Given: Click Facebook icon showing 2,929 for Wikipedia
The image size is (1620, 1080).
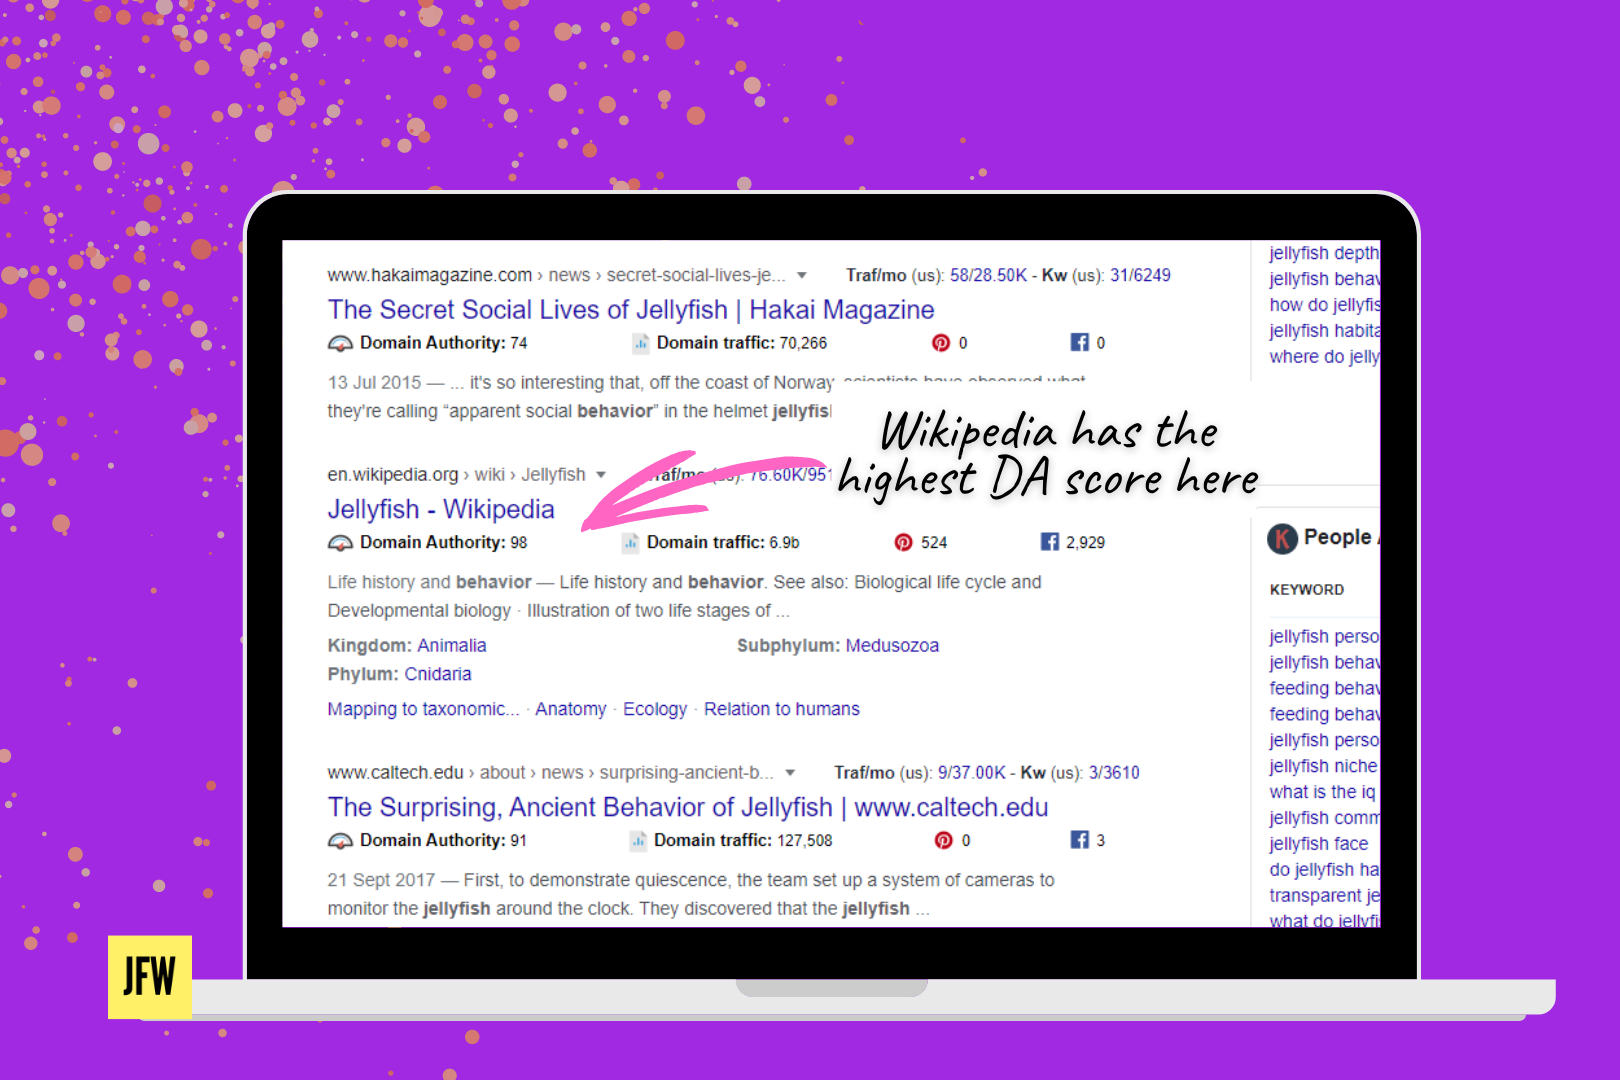Looking at the screenshot, I should point(1050,541).
